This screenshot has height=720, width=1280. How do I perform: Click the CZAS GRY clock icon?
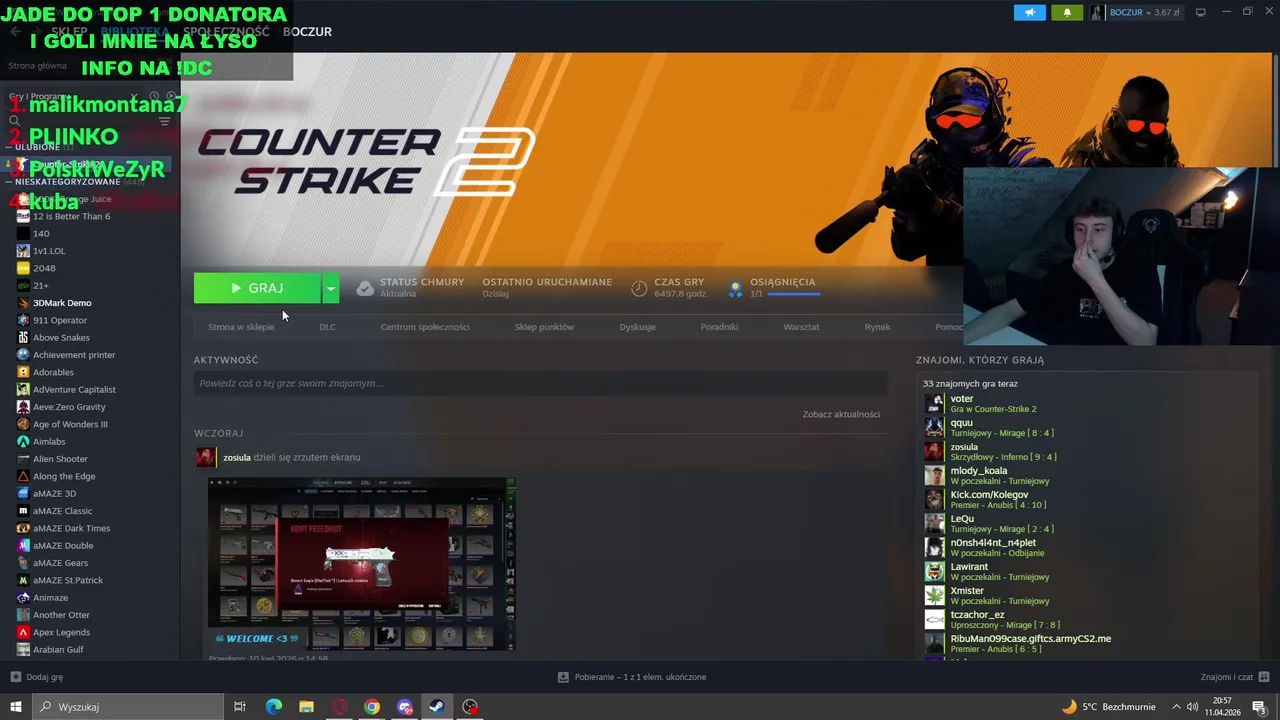pos(639,288)
